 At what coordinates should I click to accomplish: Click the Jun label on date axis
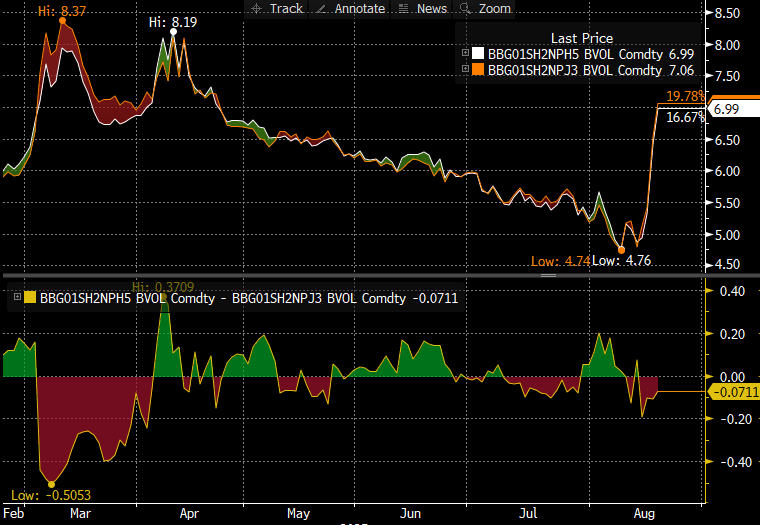[x=410, y=513]
